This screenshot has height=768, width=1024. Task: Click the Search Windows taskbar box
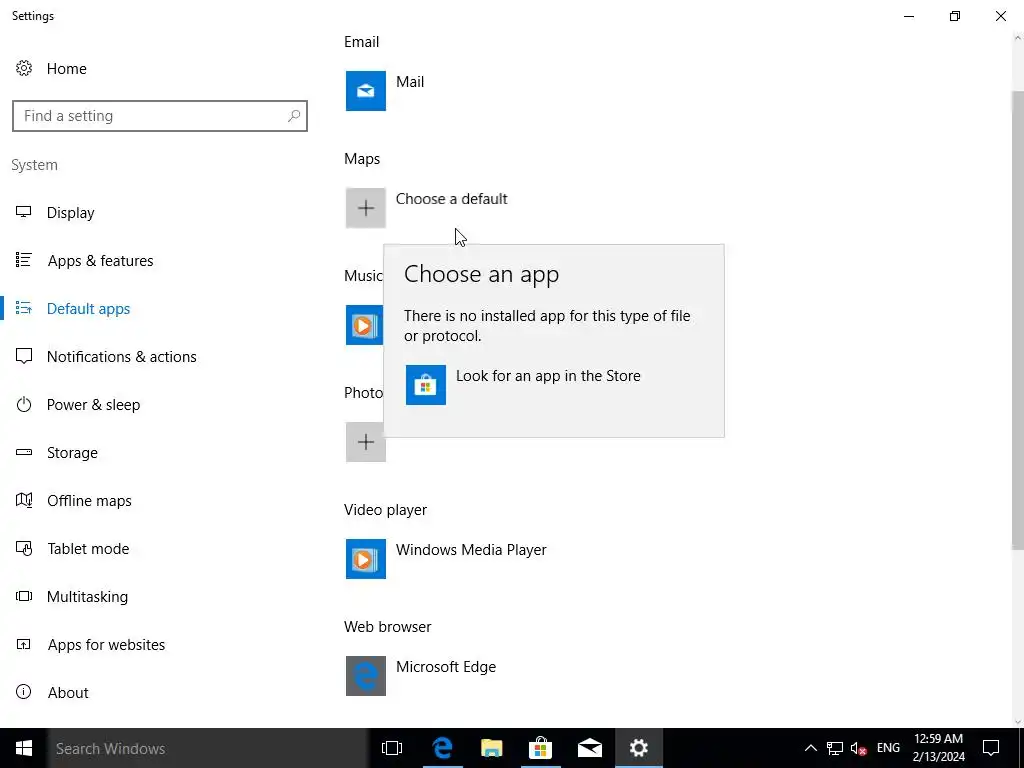208,748
